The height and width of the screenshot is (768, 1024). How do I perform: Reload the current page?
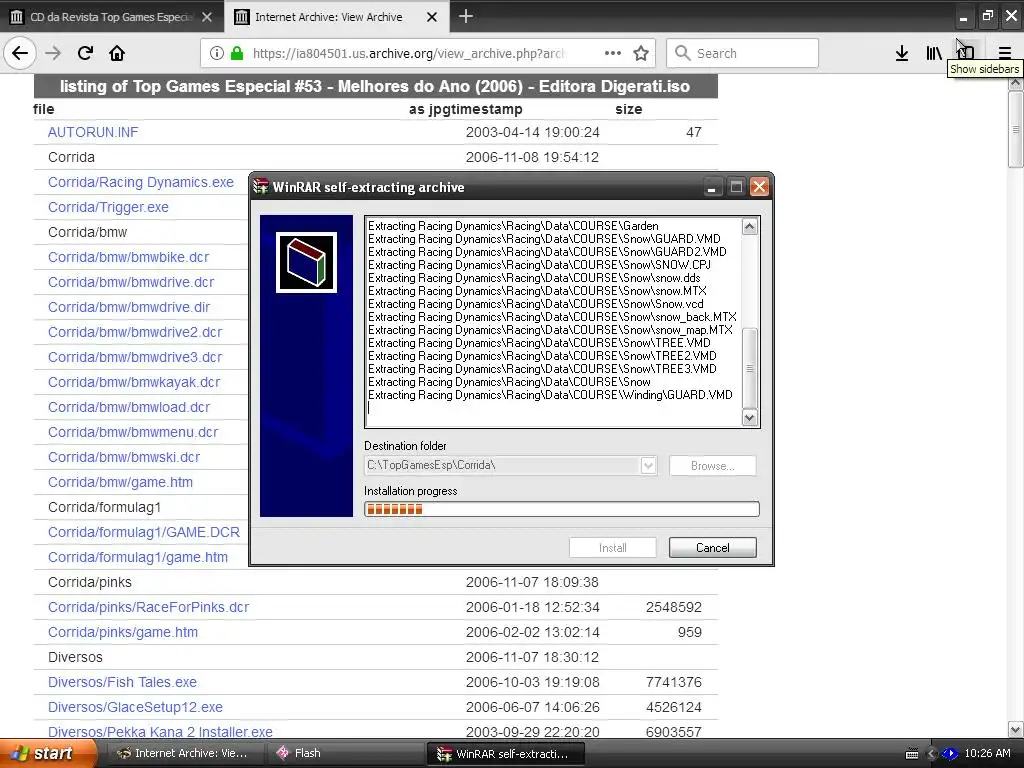85,53
